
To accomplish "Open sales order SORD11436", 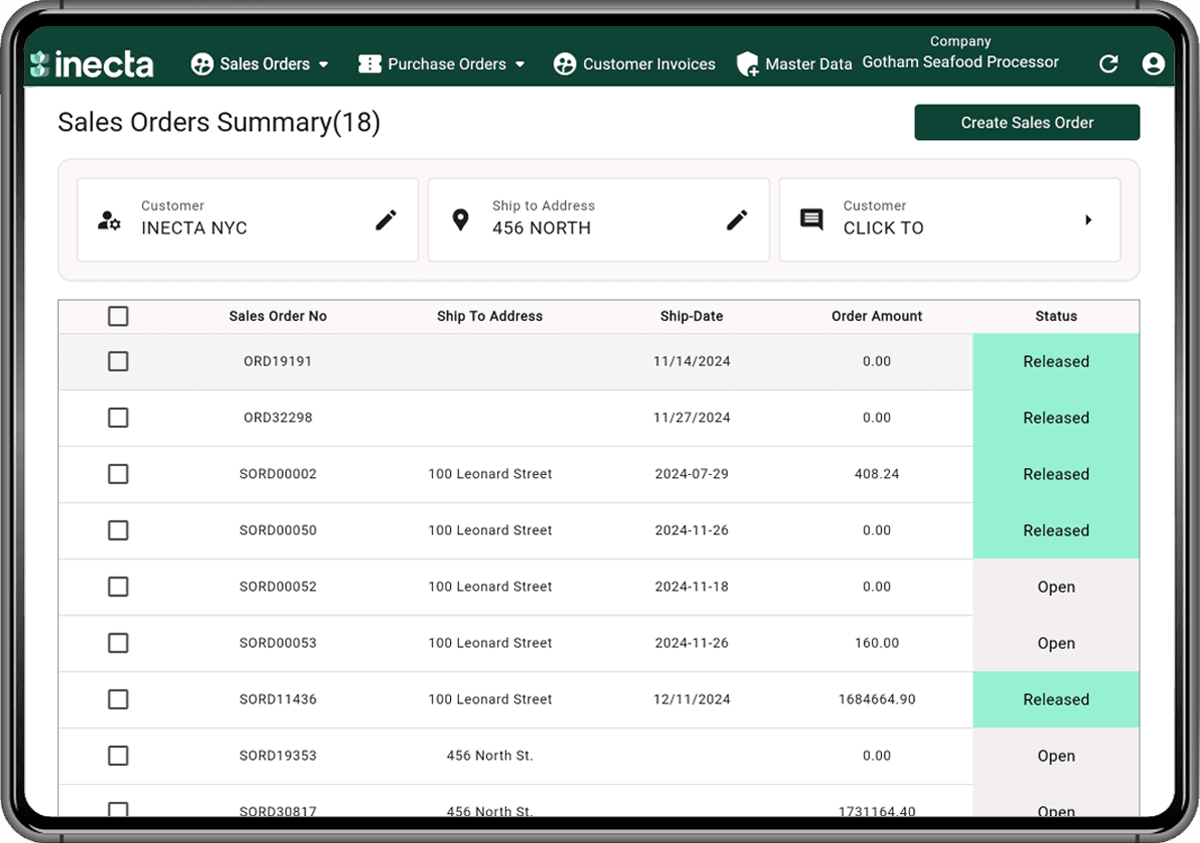I will pyautogui.click(x=278, y=699).
